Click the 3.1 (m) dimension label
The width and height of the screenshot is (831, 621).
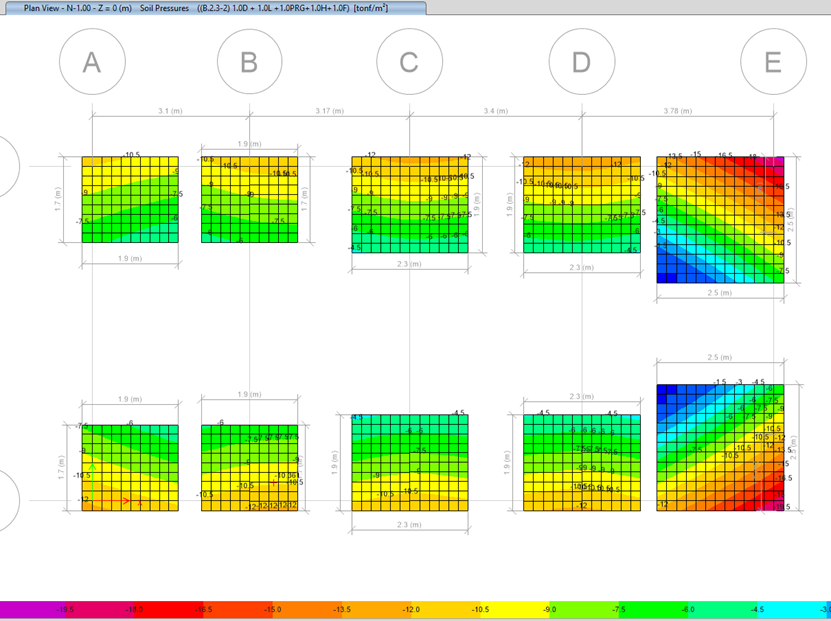170,110
